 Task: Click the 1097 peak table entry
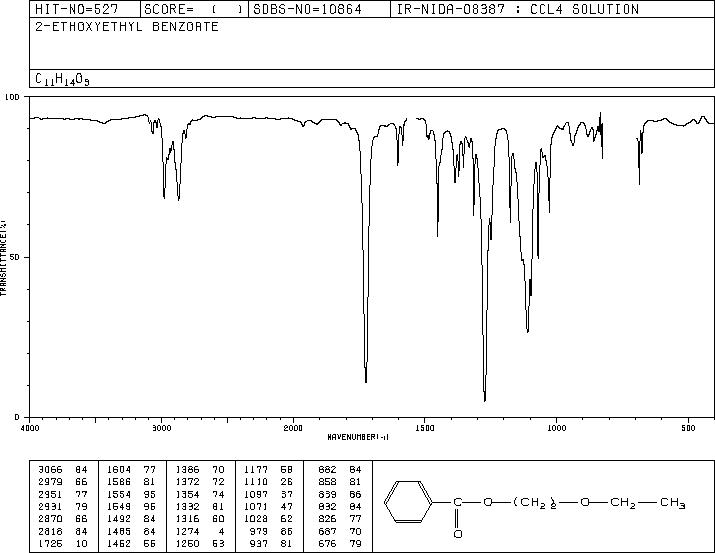[x=269, y=494]
